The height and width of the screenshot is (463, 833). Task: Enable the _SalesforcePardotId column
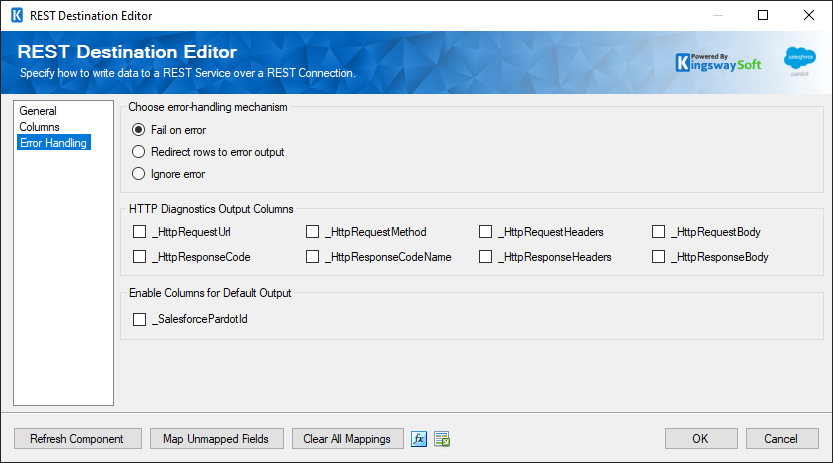[x=140, y=319]
